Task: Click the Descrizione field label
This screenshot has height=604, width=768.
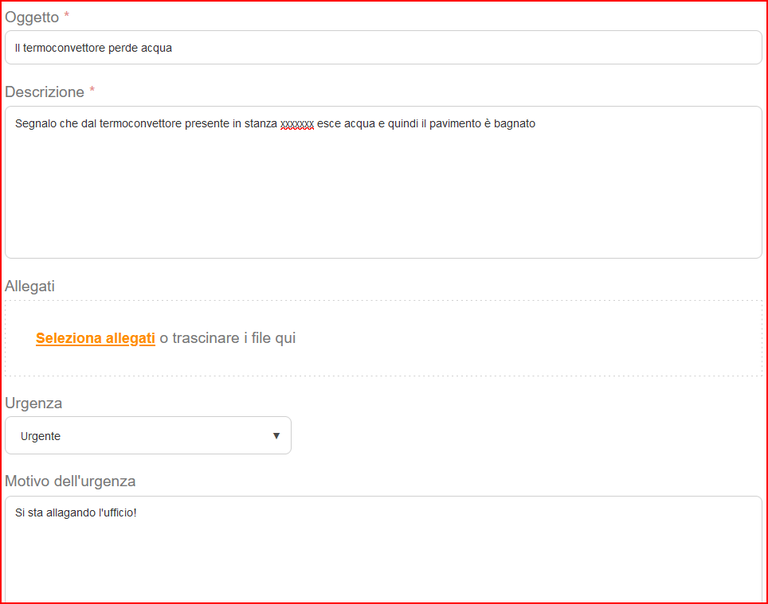Action: [45, 92]
